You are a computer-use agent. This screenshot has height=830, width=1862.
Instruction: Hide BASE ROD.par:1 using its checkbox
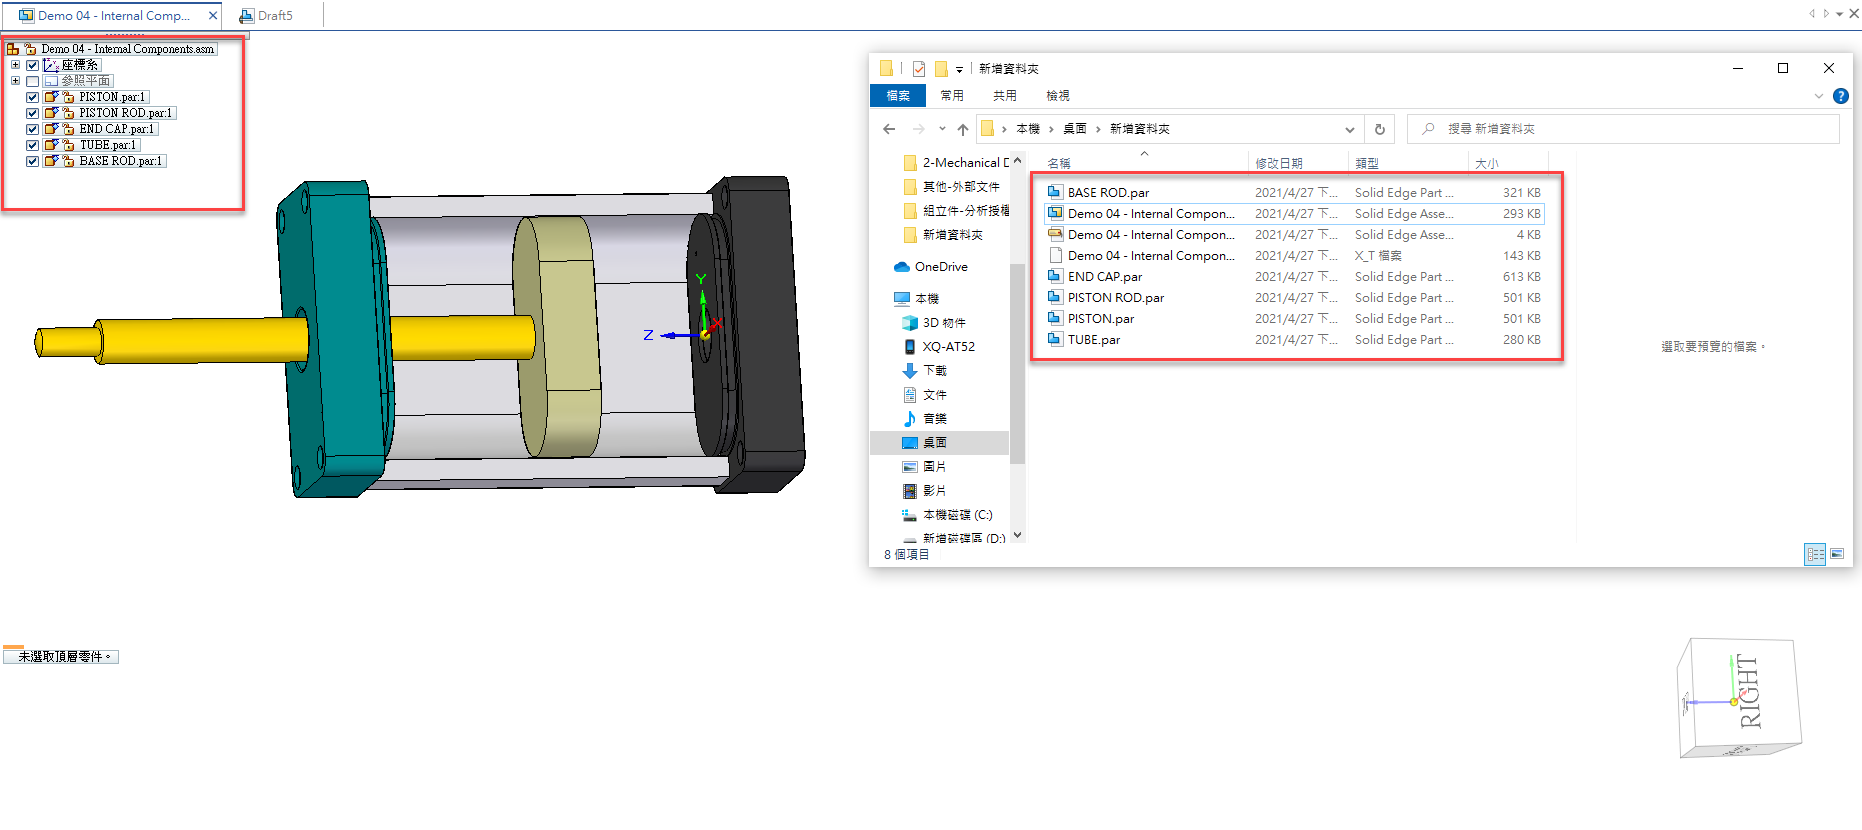pyautogui.click(x=32, y=161)
